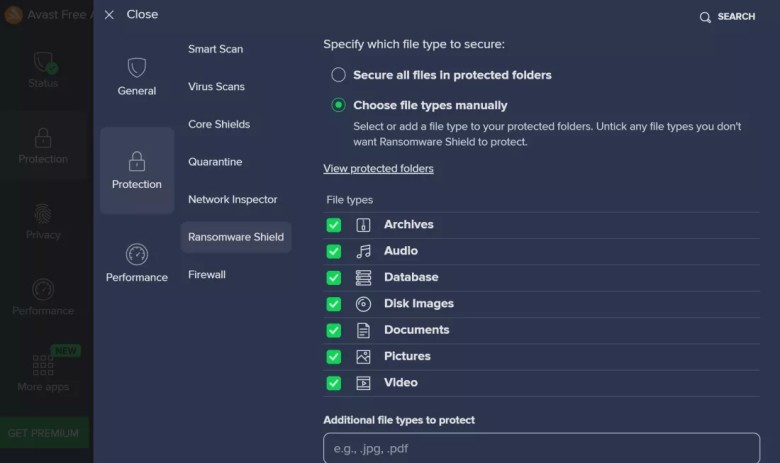The height and width of the screenshot is (463, 780).
Task: Uncheck the Archives checkbox
Action: coord(334,225)
